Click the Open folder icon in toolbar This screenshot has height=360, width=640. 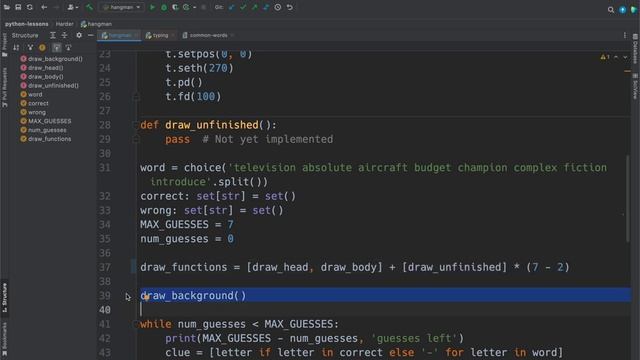point(7,7)
